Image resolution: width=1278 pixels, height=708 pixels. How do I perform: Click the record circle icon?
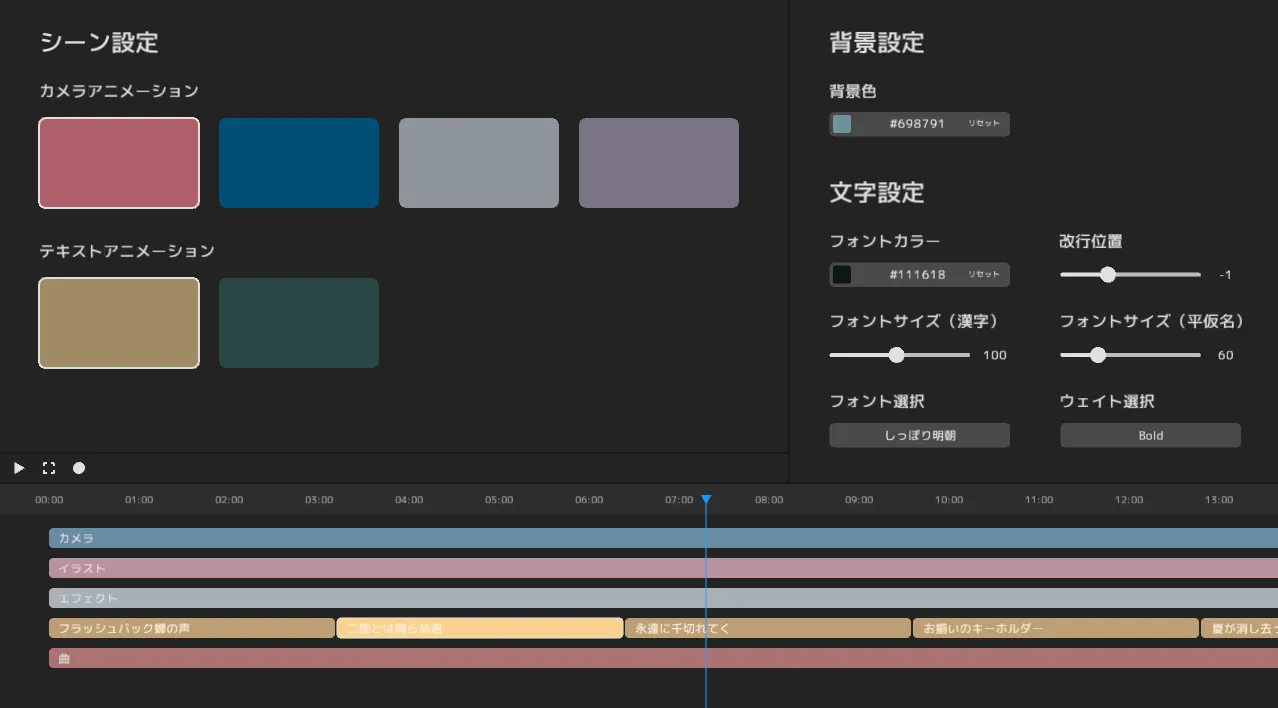point(79,468)
